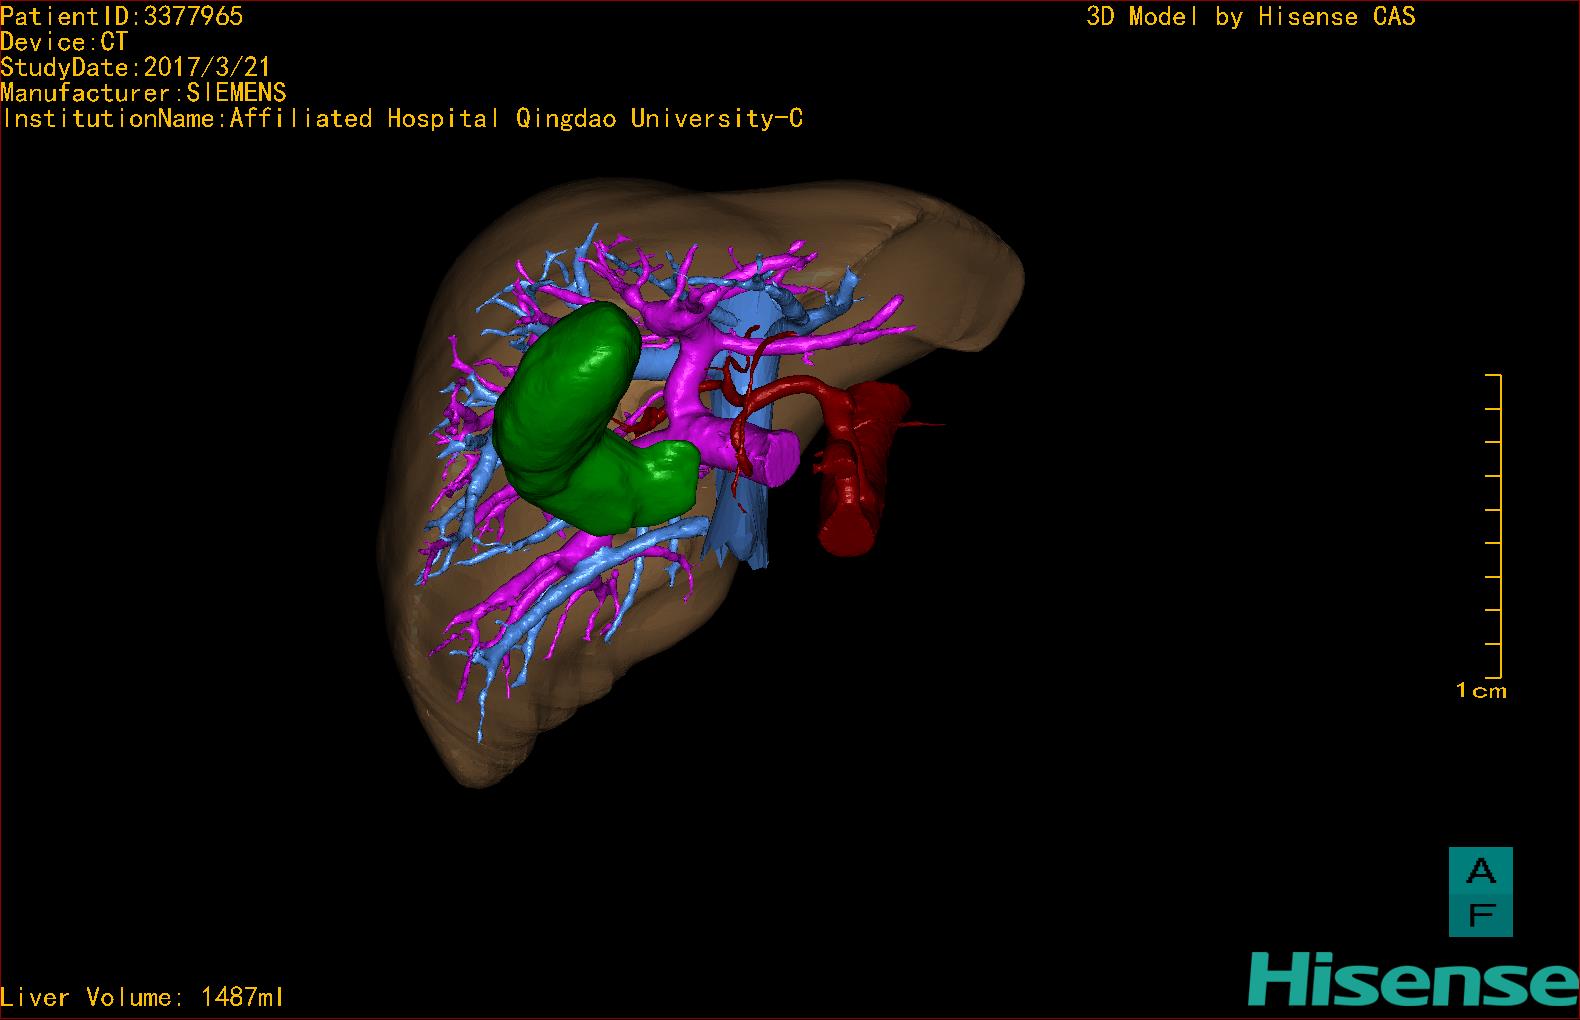
Task: Click the 1cm scale label
Action: [x=1480, y=691]
